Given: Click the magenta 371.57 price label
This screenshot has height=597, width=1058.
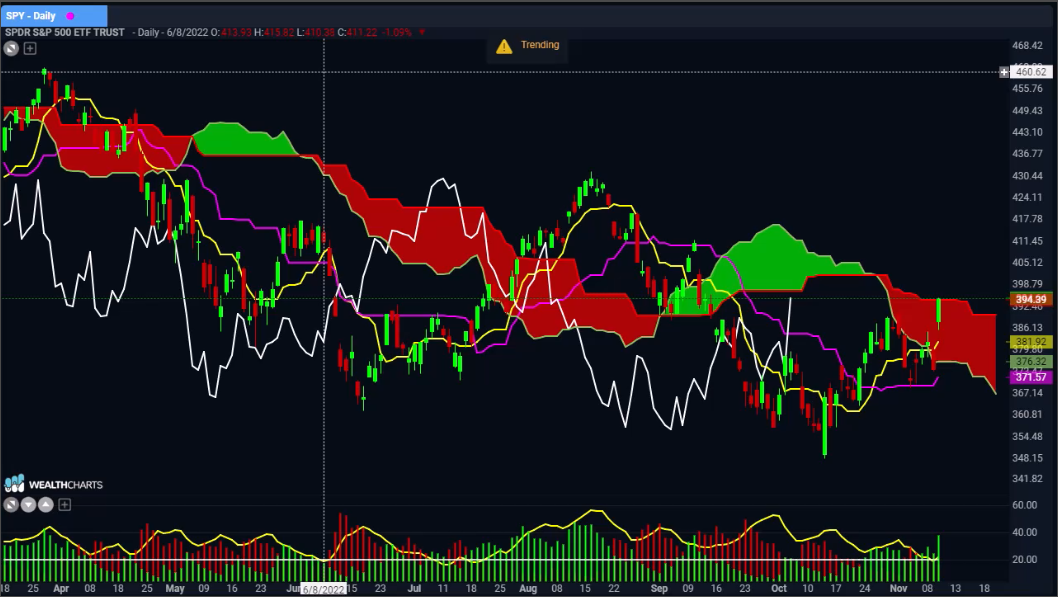Looking at the screenshot, I should coord(1030,377).
